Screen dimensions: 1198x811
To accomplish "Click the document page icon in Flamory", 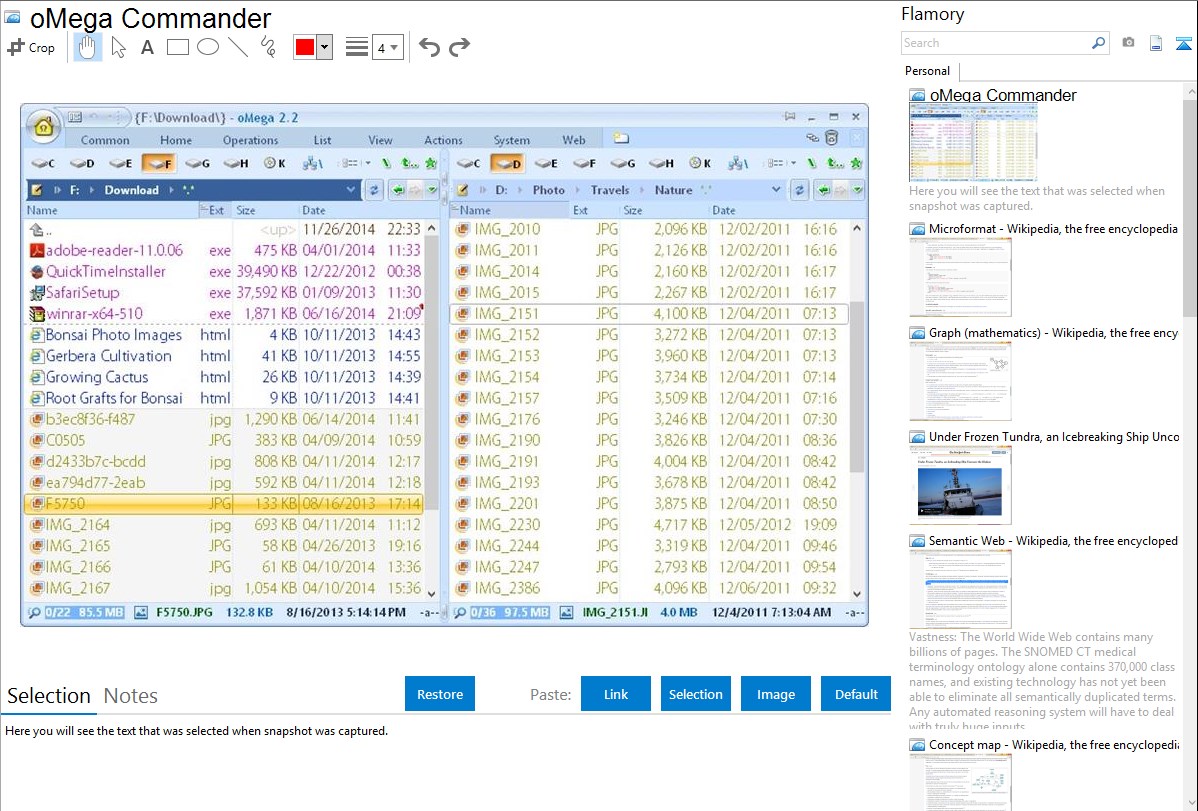I will pos(1156,43).
